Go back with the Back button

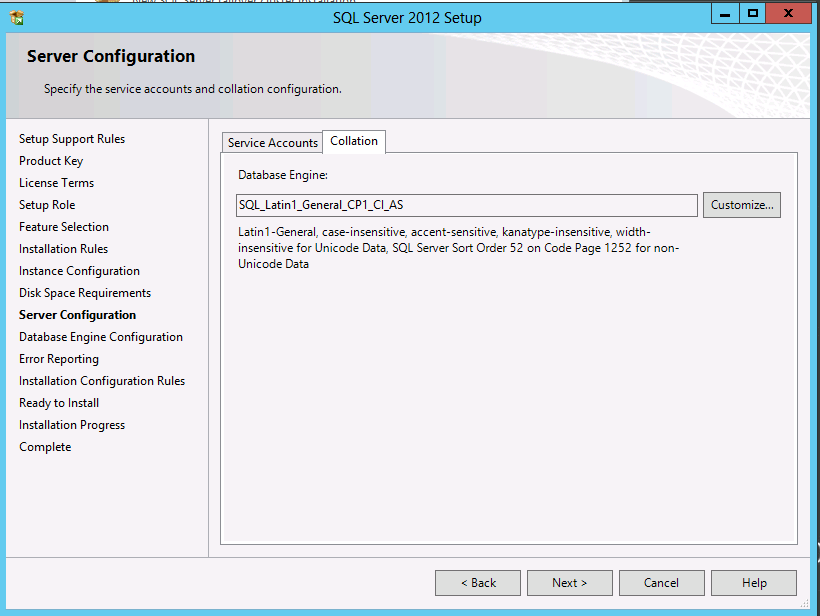click(x=478, y=583)
